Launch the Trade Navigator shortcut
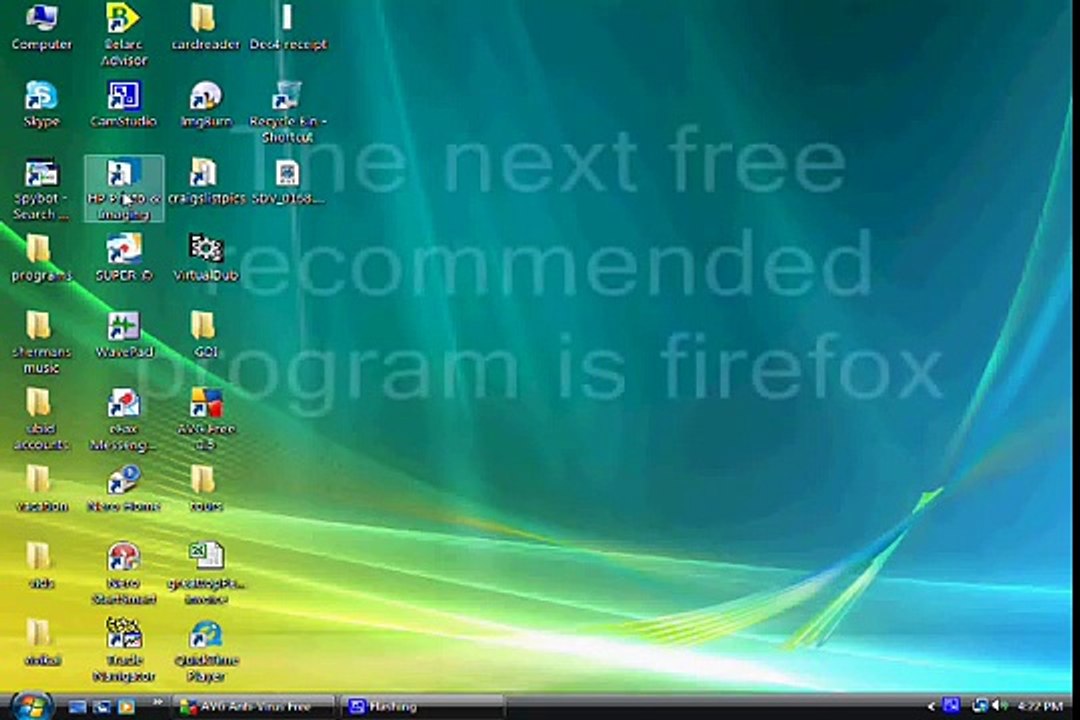The height and width of the screenshot is (720, 1080). click(124, 651)
